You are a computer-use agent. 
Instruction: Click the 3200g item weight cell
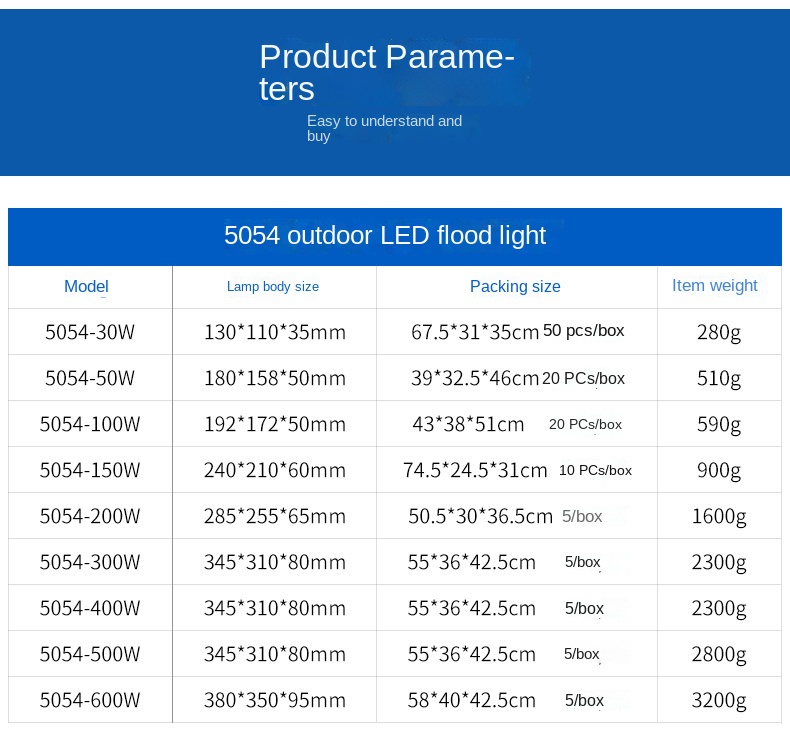[x=719, y=700]
